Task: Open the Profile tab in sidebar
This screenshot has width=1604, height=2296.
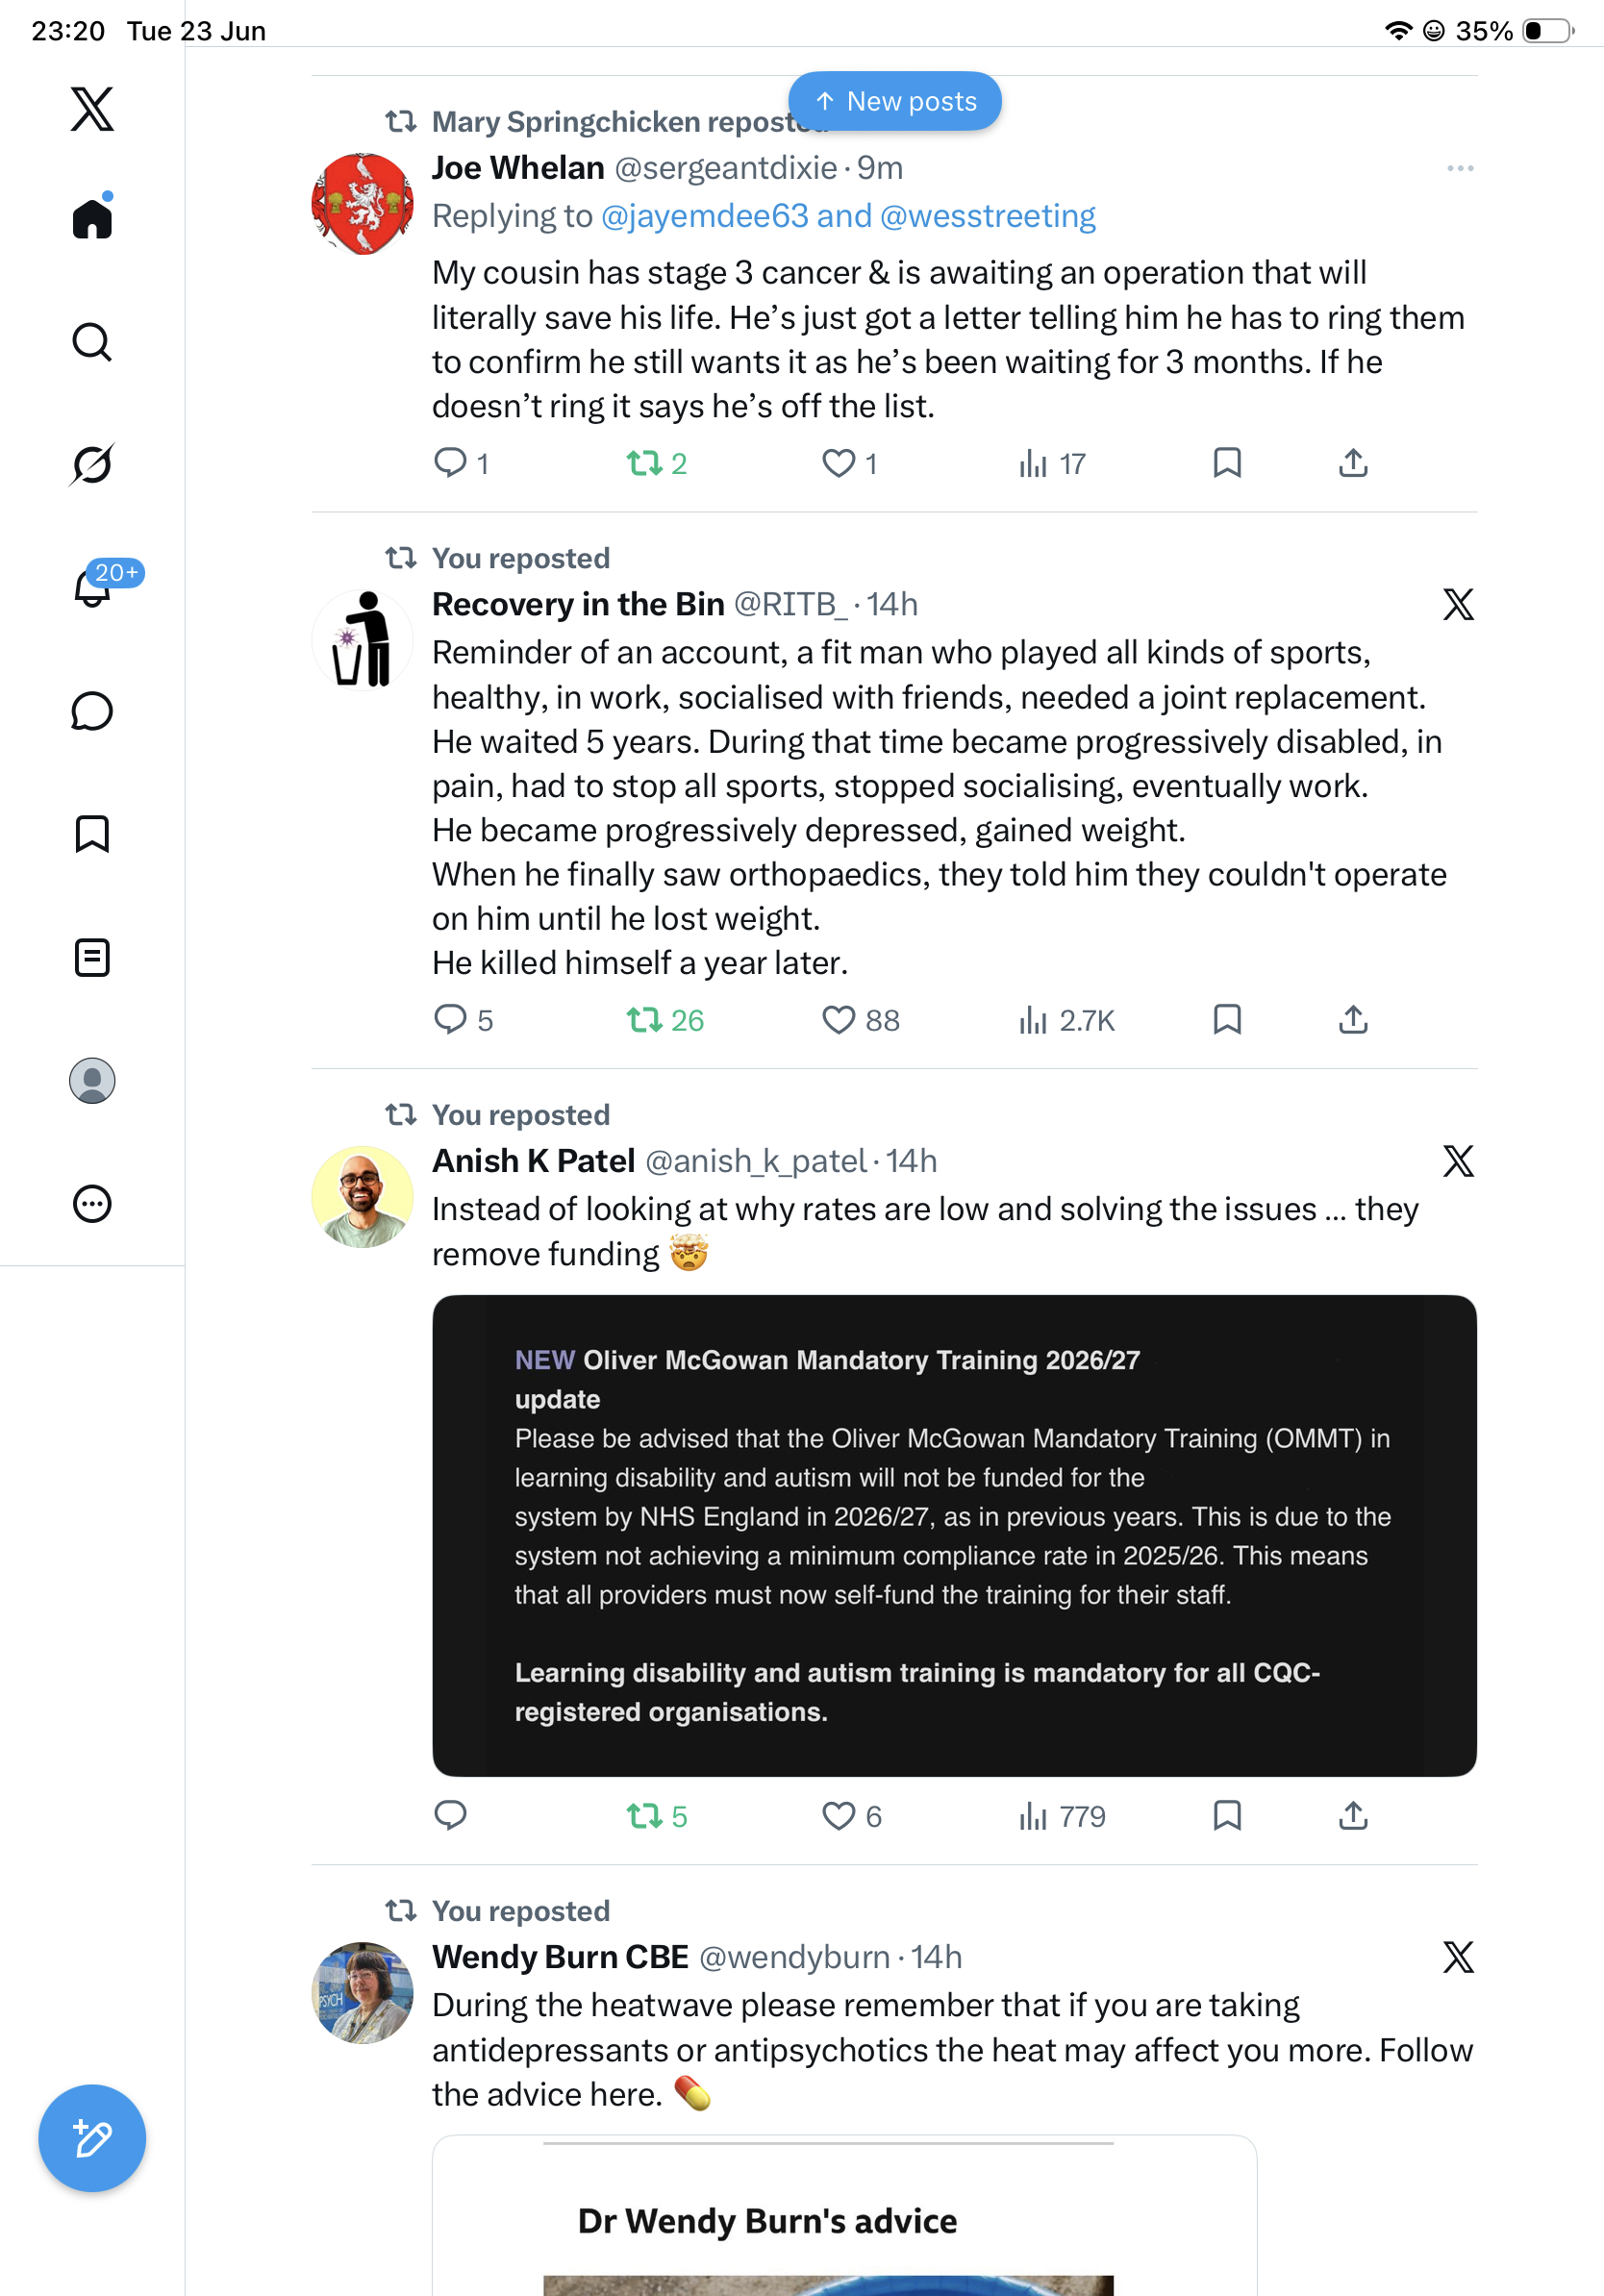Action: pos(92,1081)
